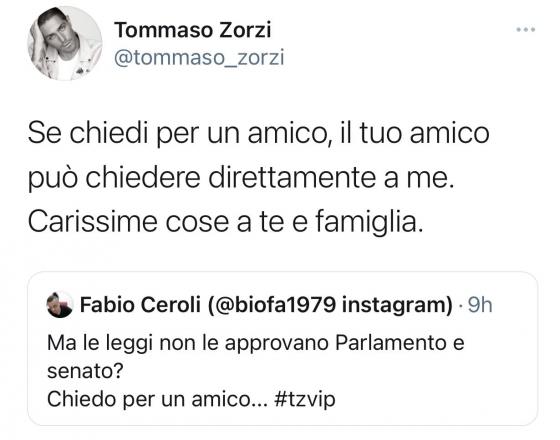Open the three-dot more options menu
This screenshot has width=560, height=440.
[x=525, y=30]
